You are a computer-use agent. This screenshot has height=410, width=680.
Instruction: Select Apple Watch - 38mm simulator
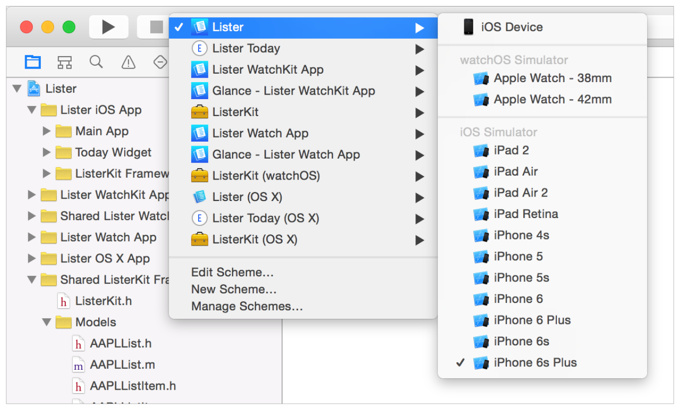pos(543,79)
